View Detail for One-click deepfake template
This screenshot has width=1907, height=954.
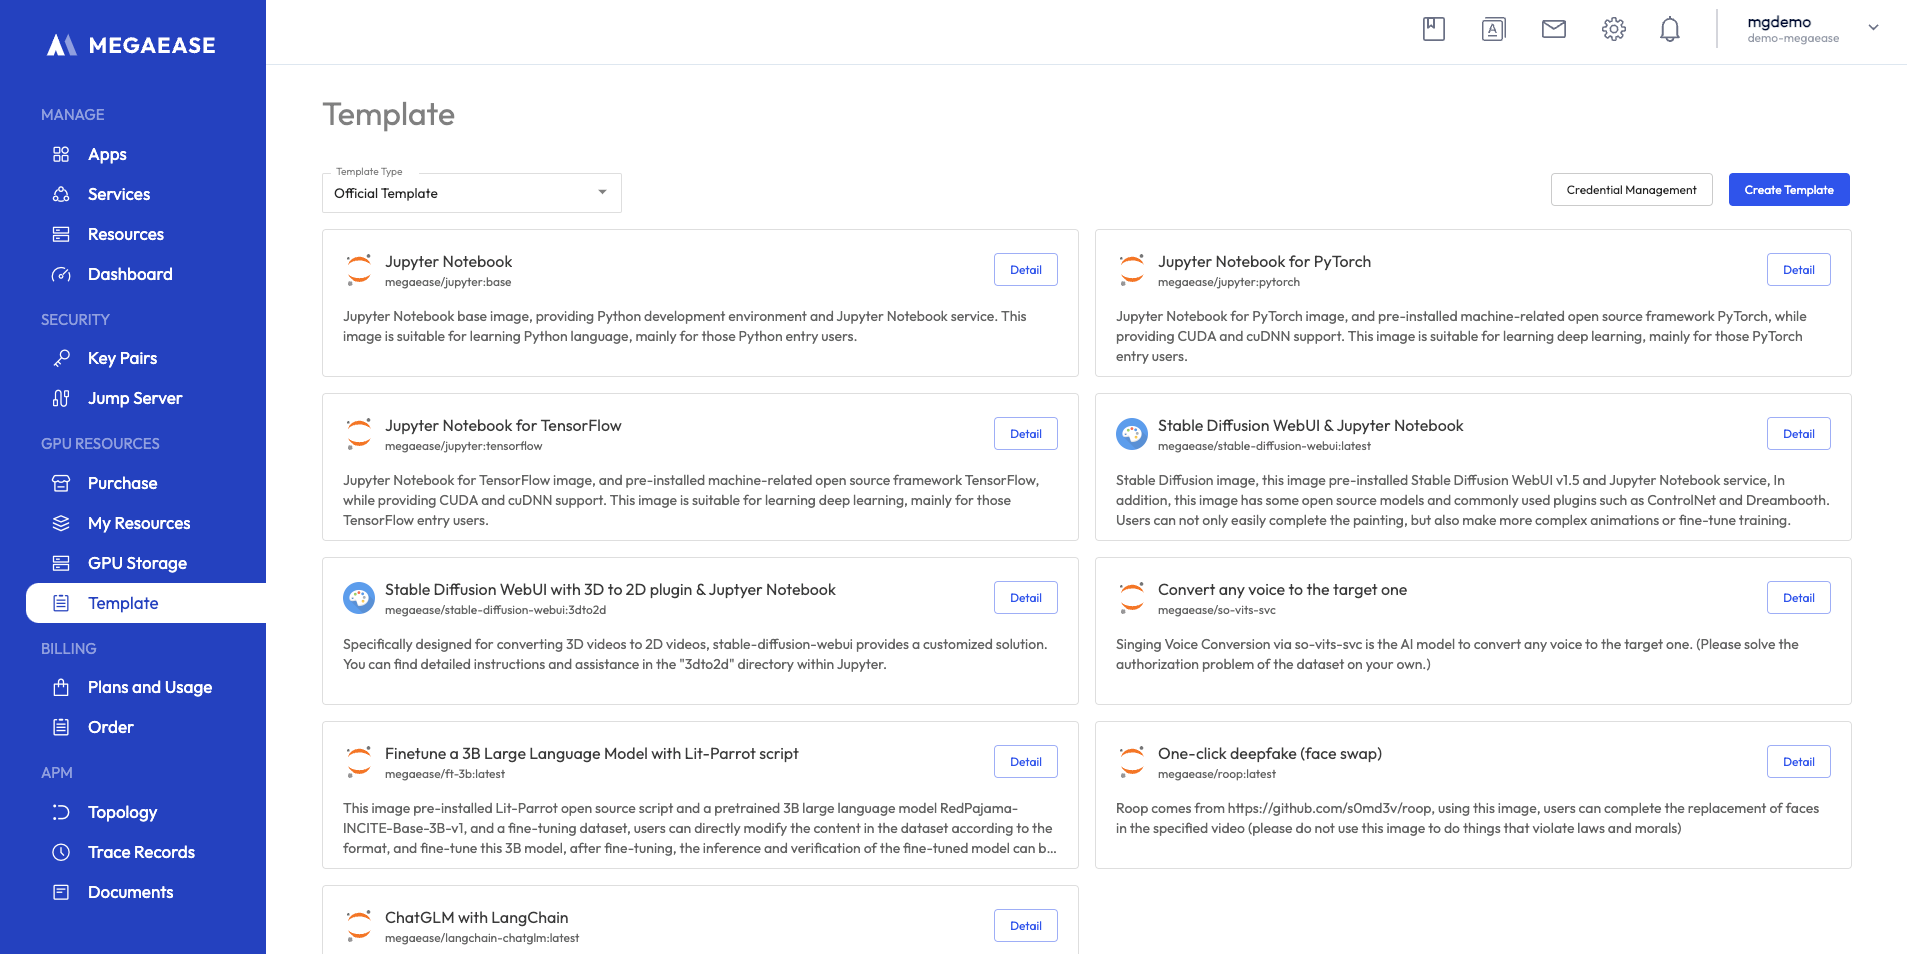click(1798, 762)
